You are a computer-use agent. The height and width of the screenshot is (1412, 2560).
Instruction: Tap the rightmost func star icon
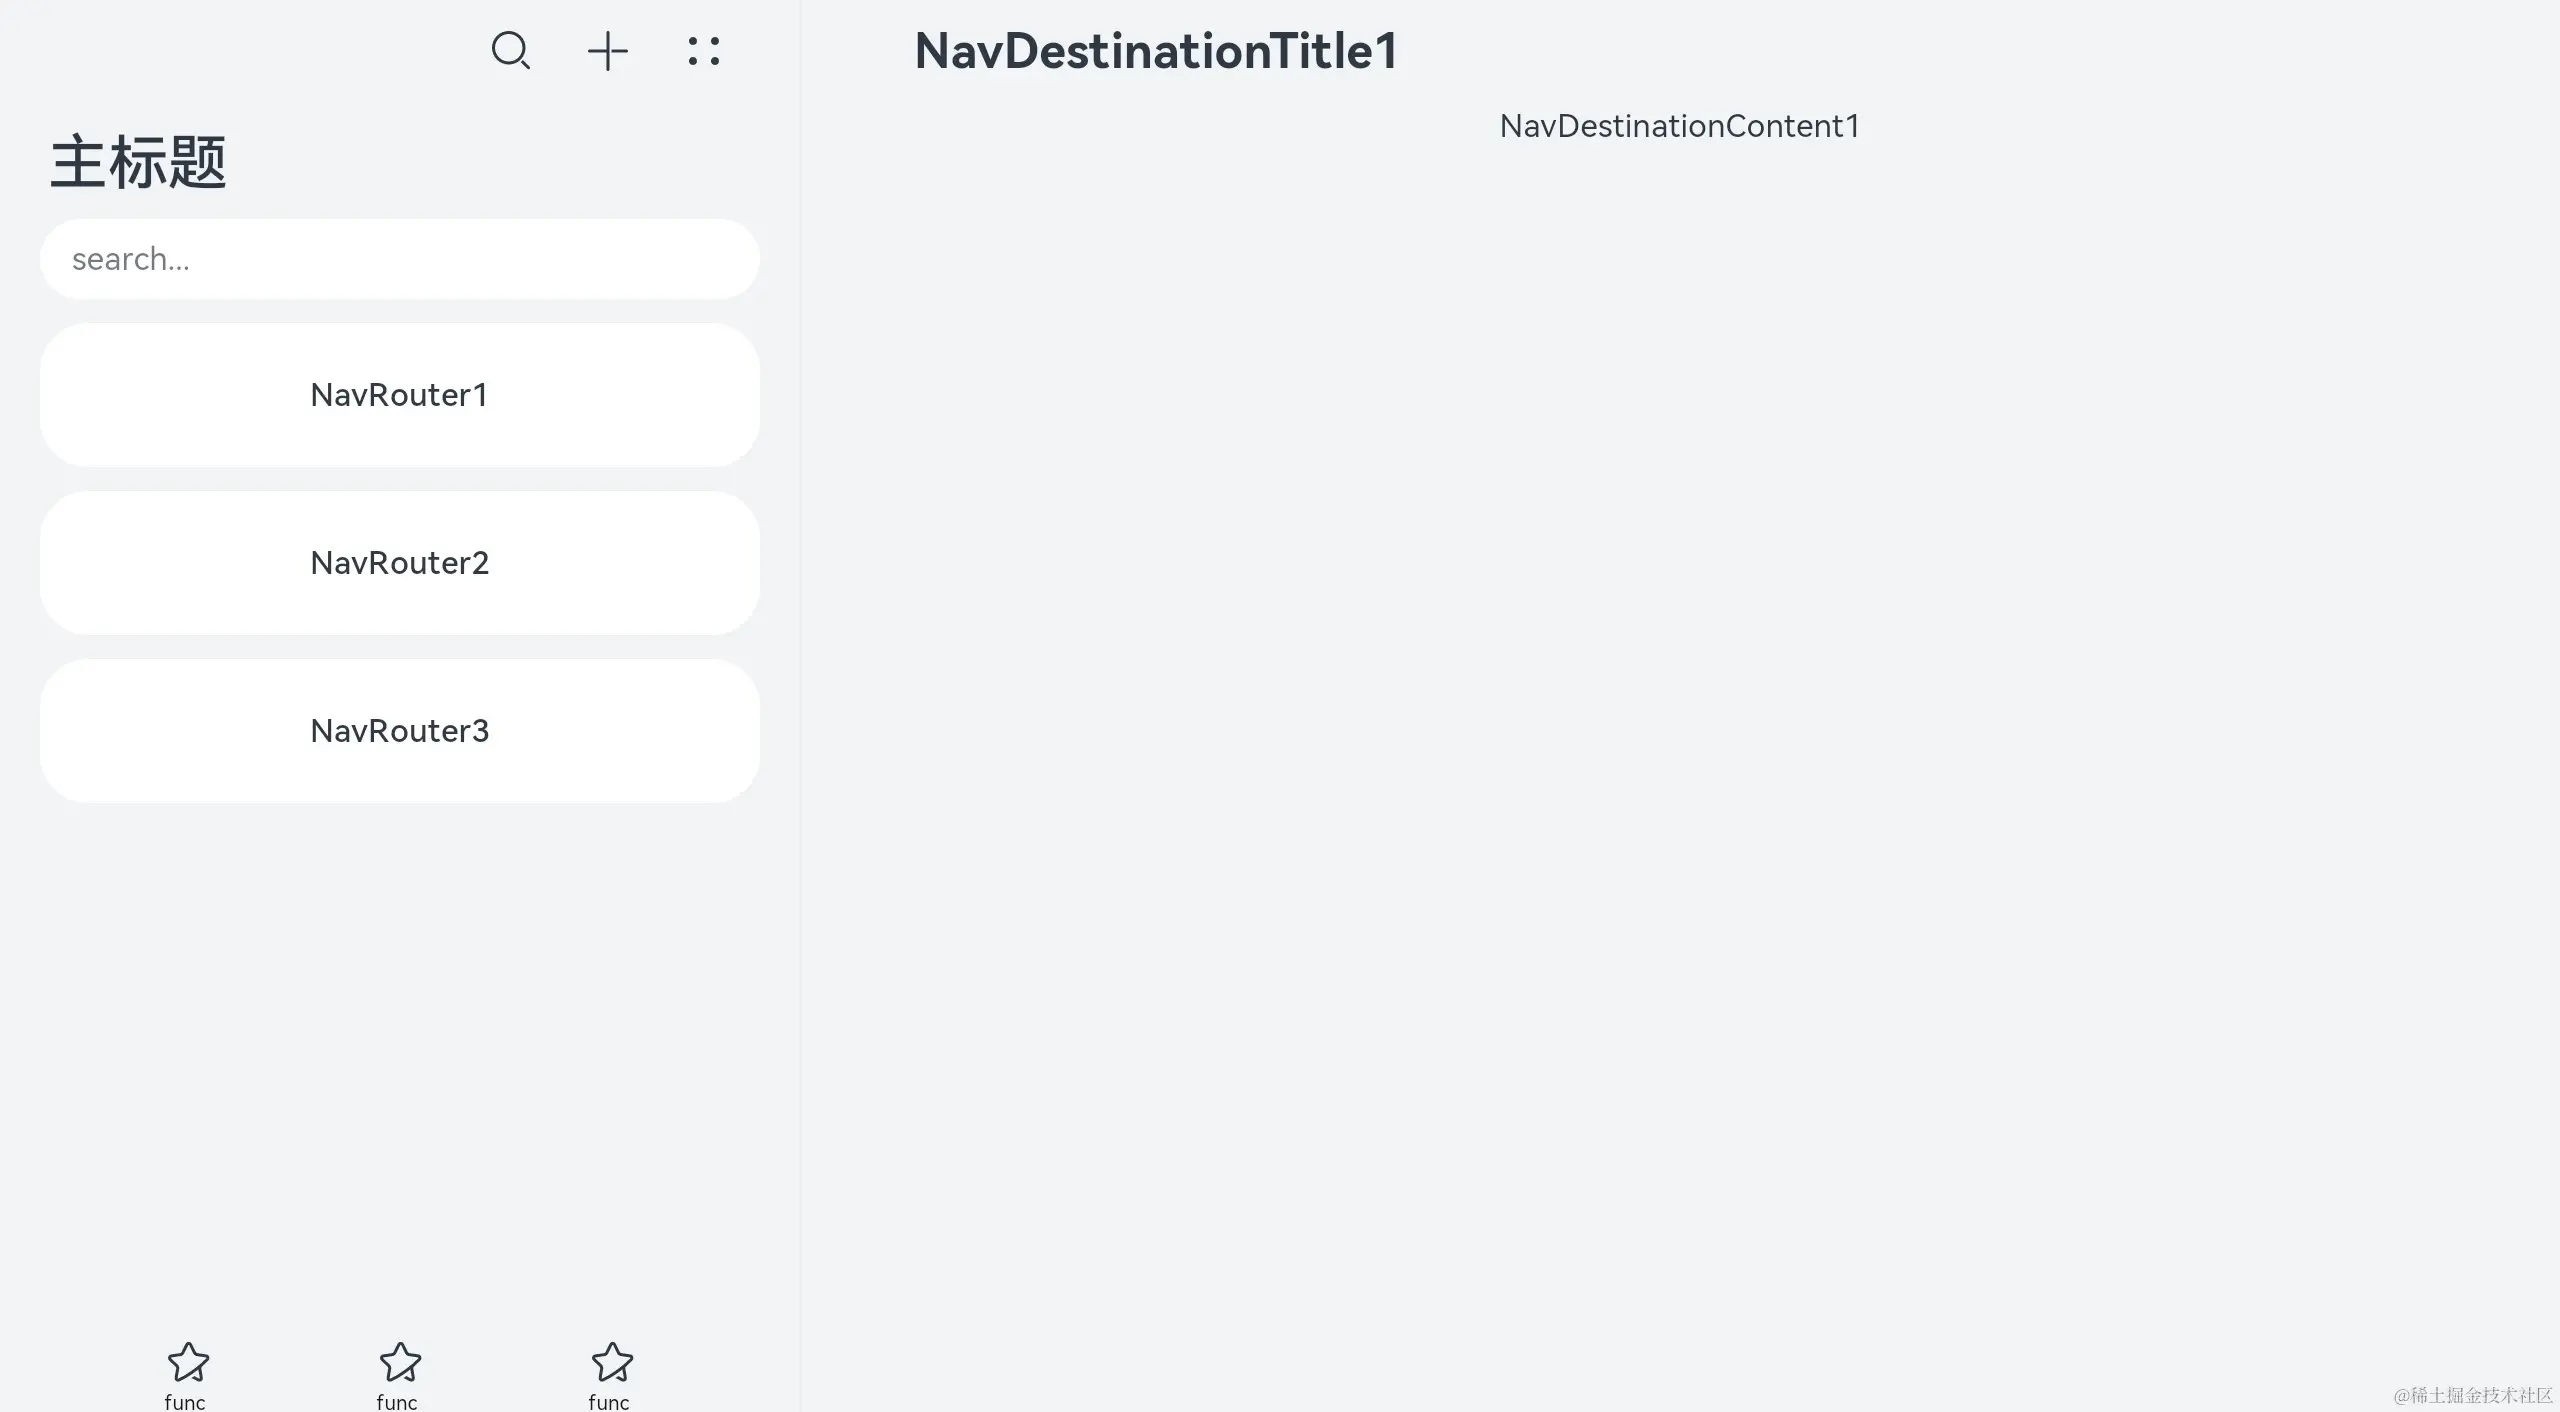click(x=612, y=1362)
